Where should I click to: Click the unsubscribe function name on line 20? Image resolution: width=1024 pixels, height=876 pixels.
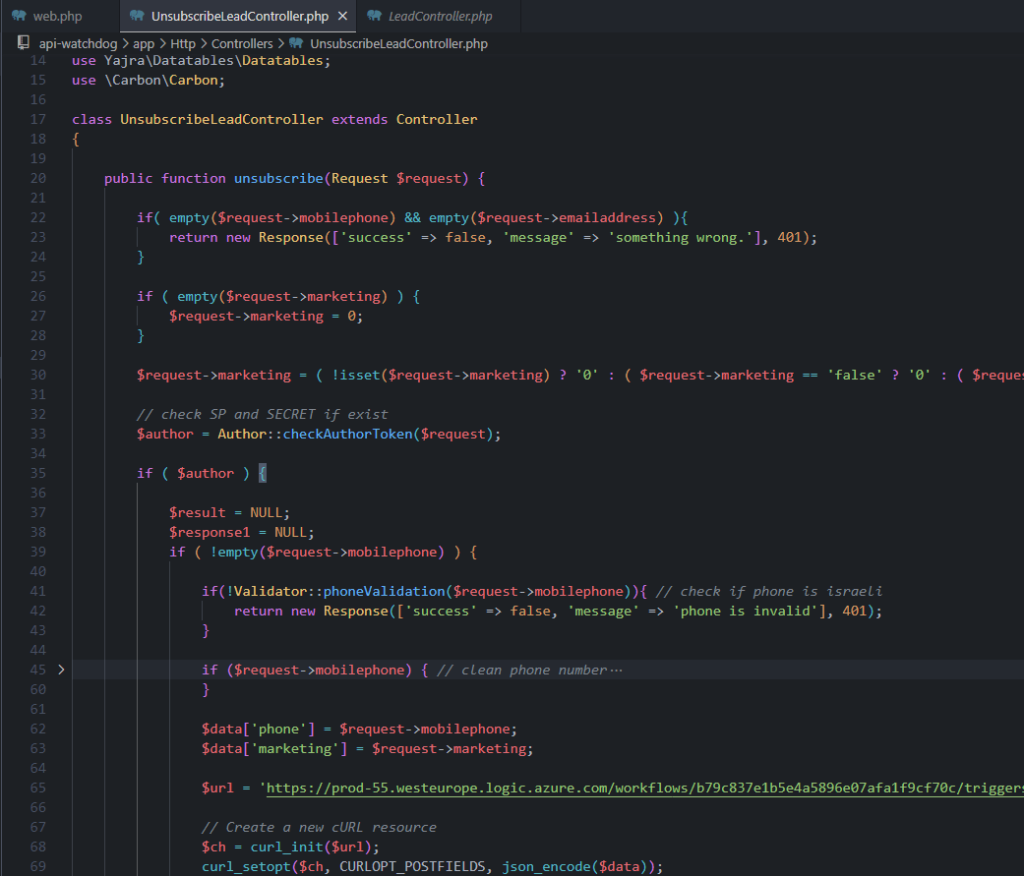click(278, 178)
